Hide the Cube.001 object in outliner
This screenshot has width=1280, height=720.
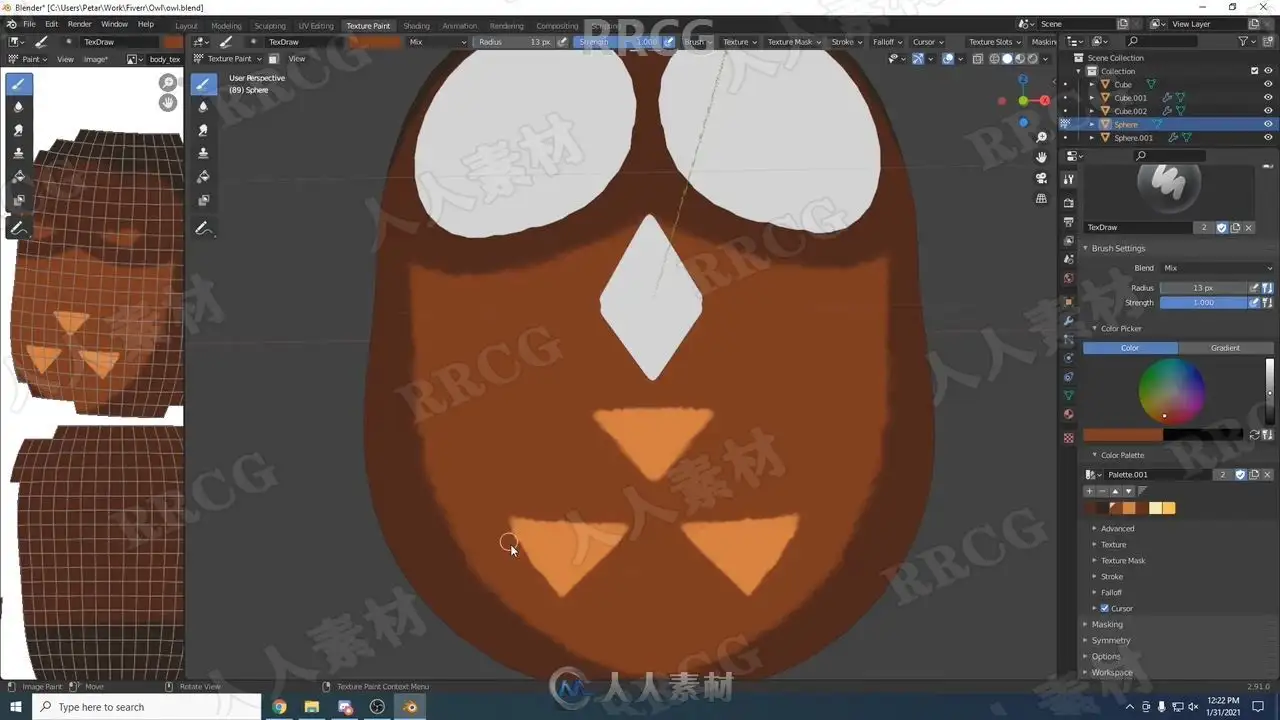pos(1268,98)
